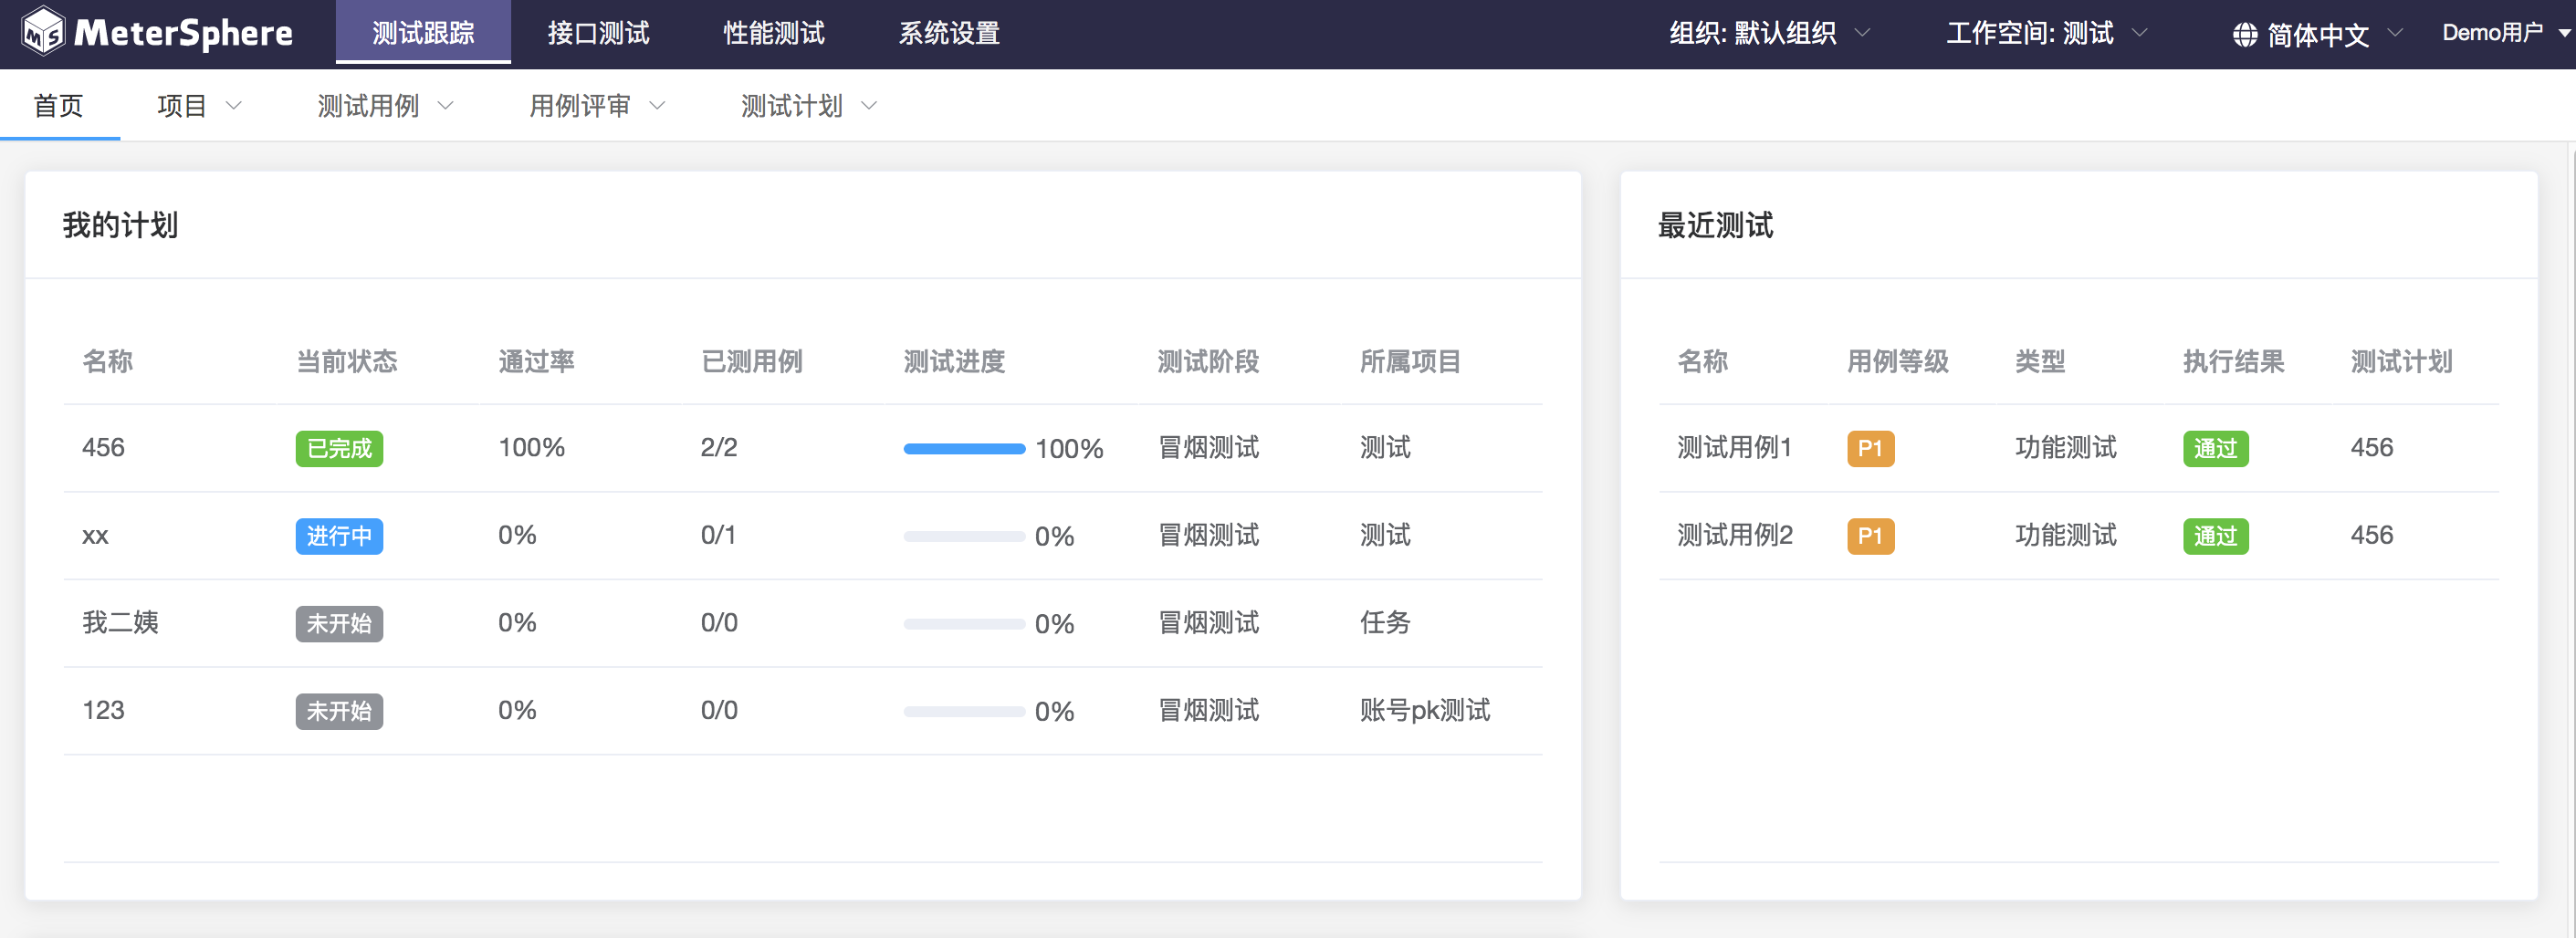
Task: Click the 已完成 status tag for plan 456
Action: [x=339, y=448]
